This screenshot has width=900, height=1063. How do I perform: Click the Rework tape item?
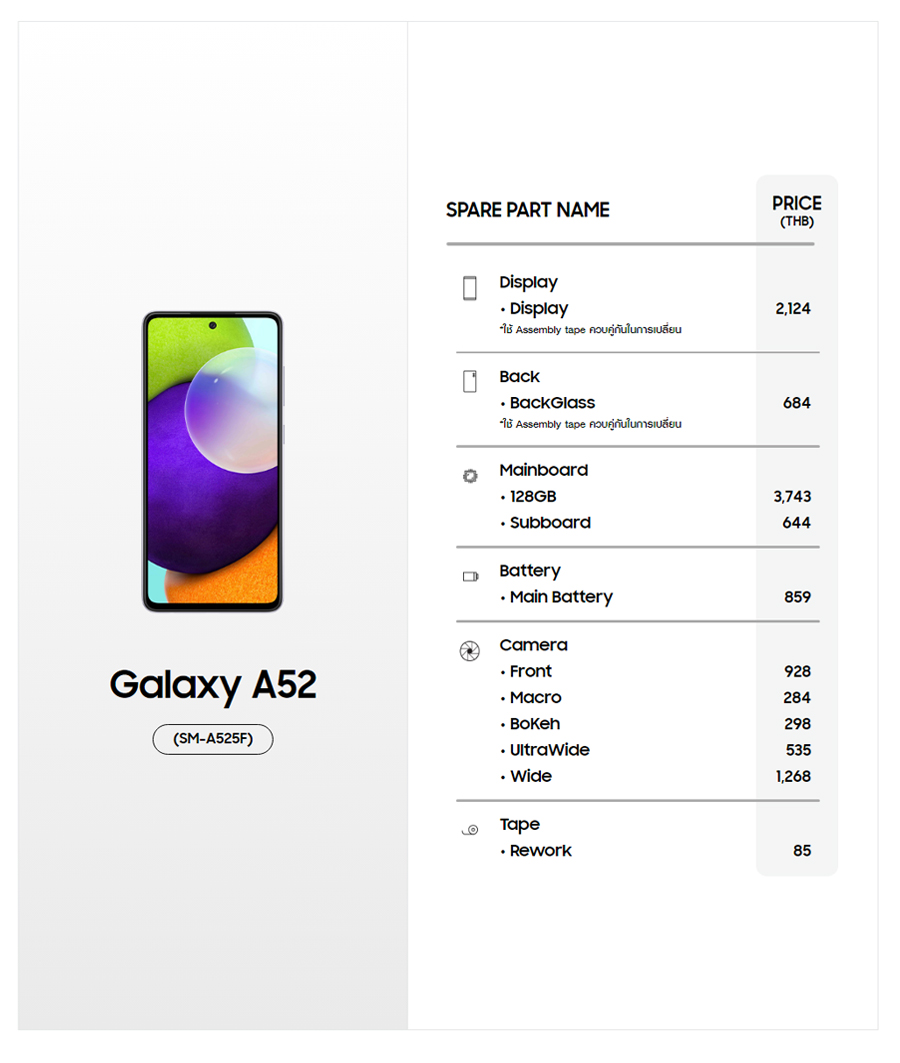click(x=541, y=851)
